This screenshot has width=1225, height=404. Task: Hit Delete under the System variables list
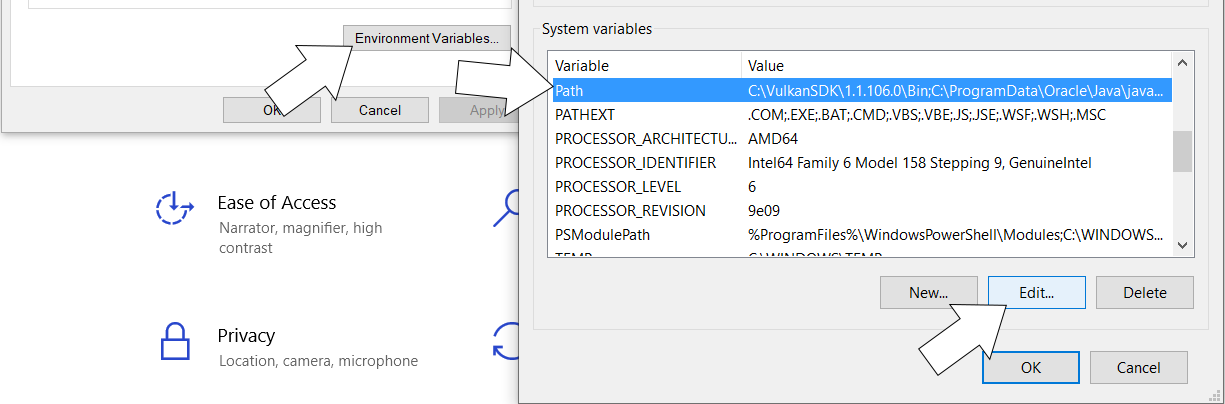point(1144,293)
